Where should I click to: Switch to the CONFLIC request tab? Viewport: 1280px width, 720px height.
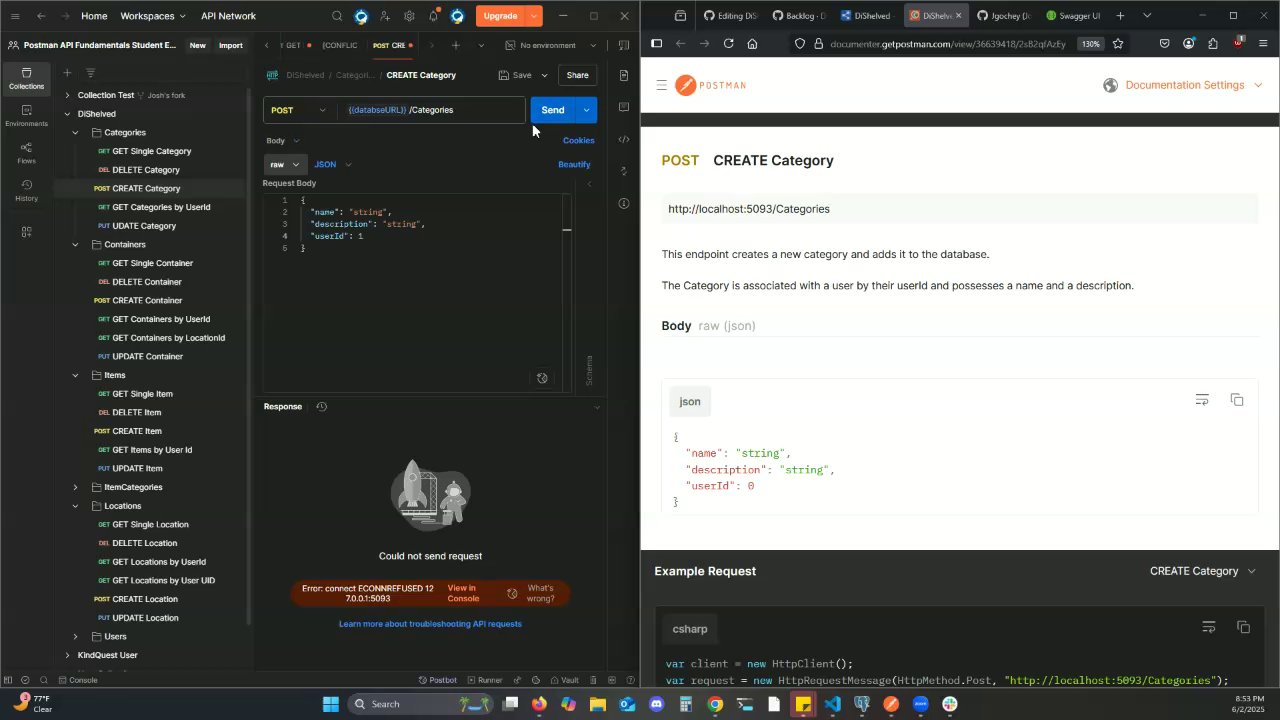340,45
